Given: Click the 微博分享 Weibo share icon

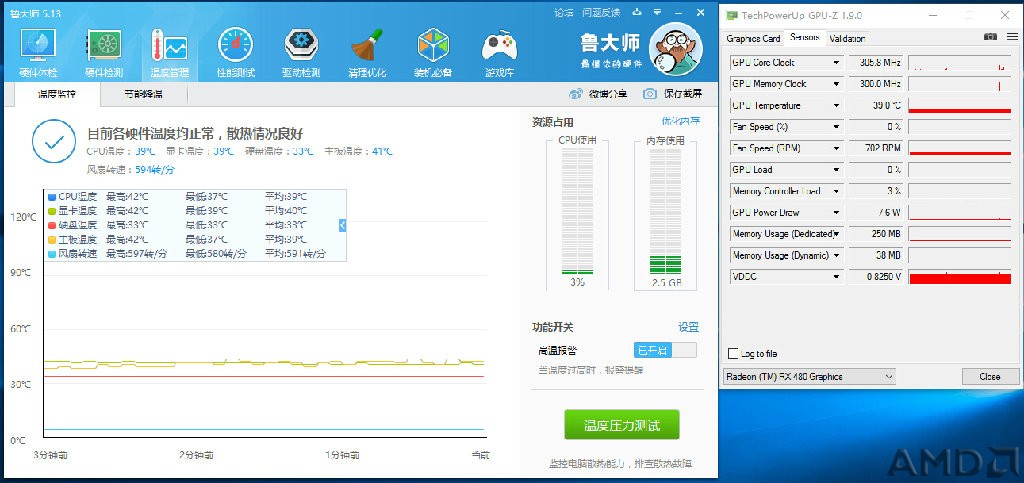Looking at the screenshot, I should (x=575, y=94).
